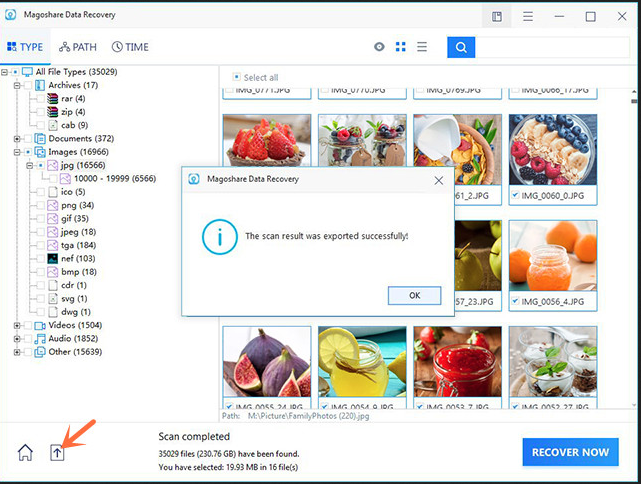Image resolution: width=641 pixels, height=484 pixels.
Task: Click the Documents folder icon
Action: coord(40,139)
